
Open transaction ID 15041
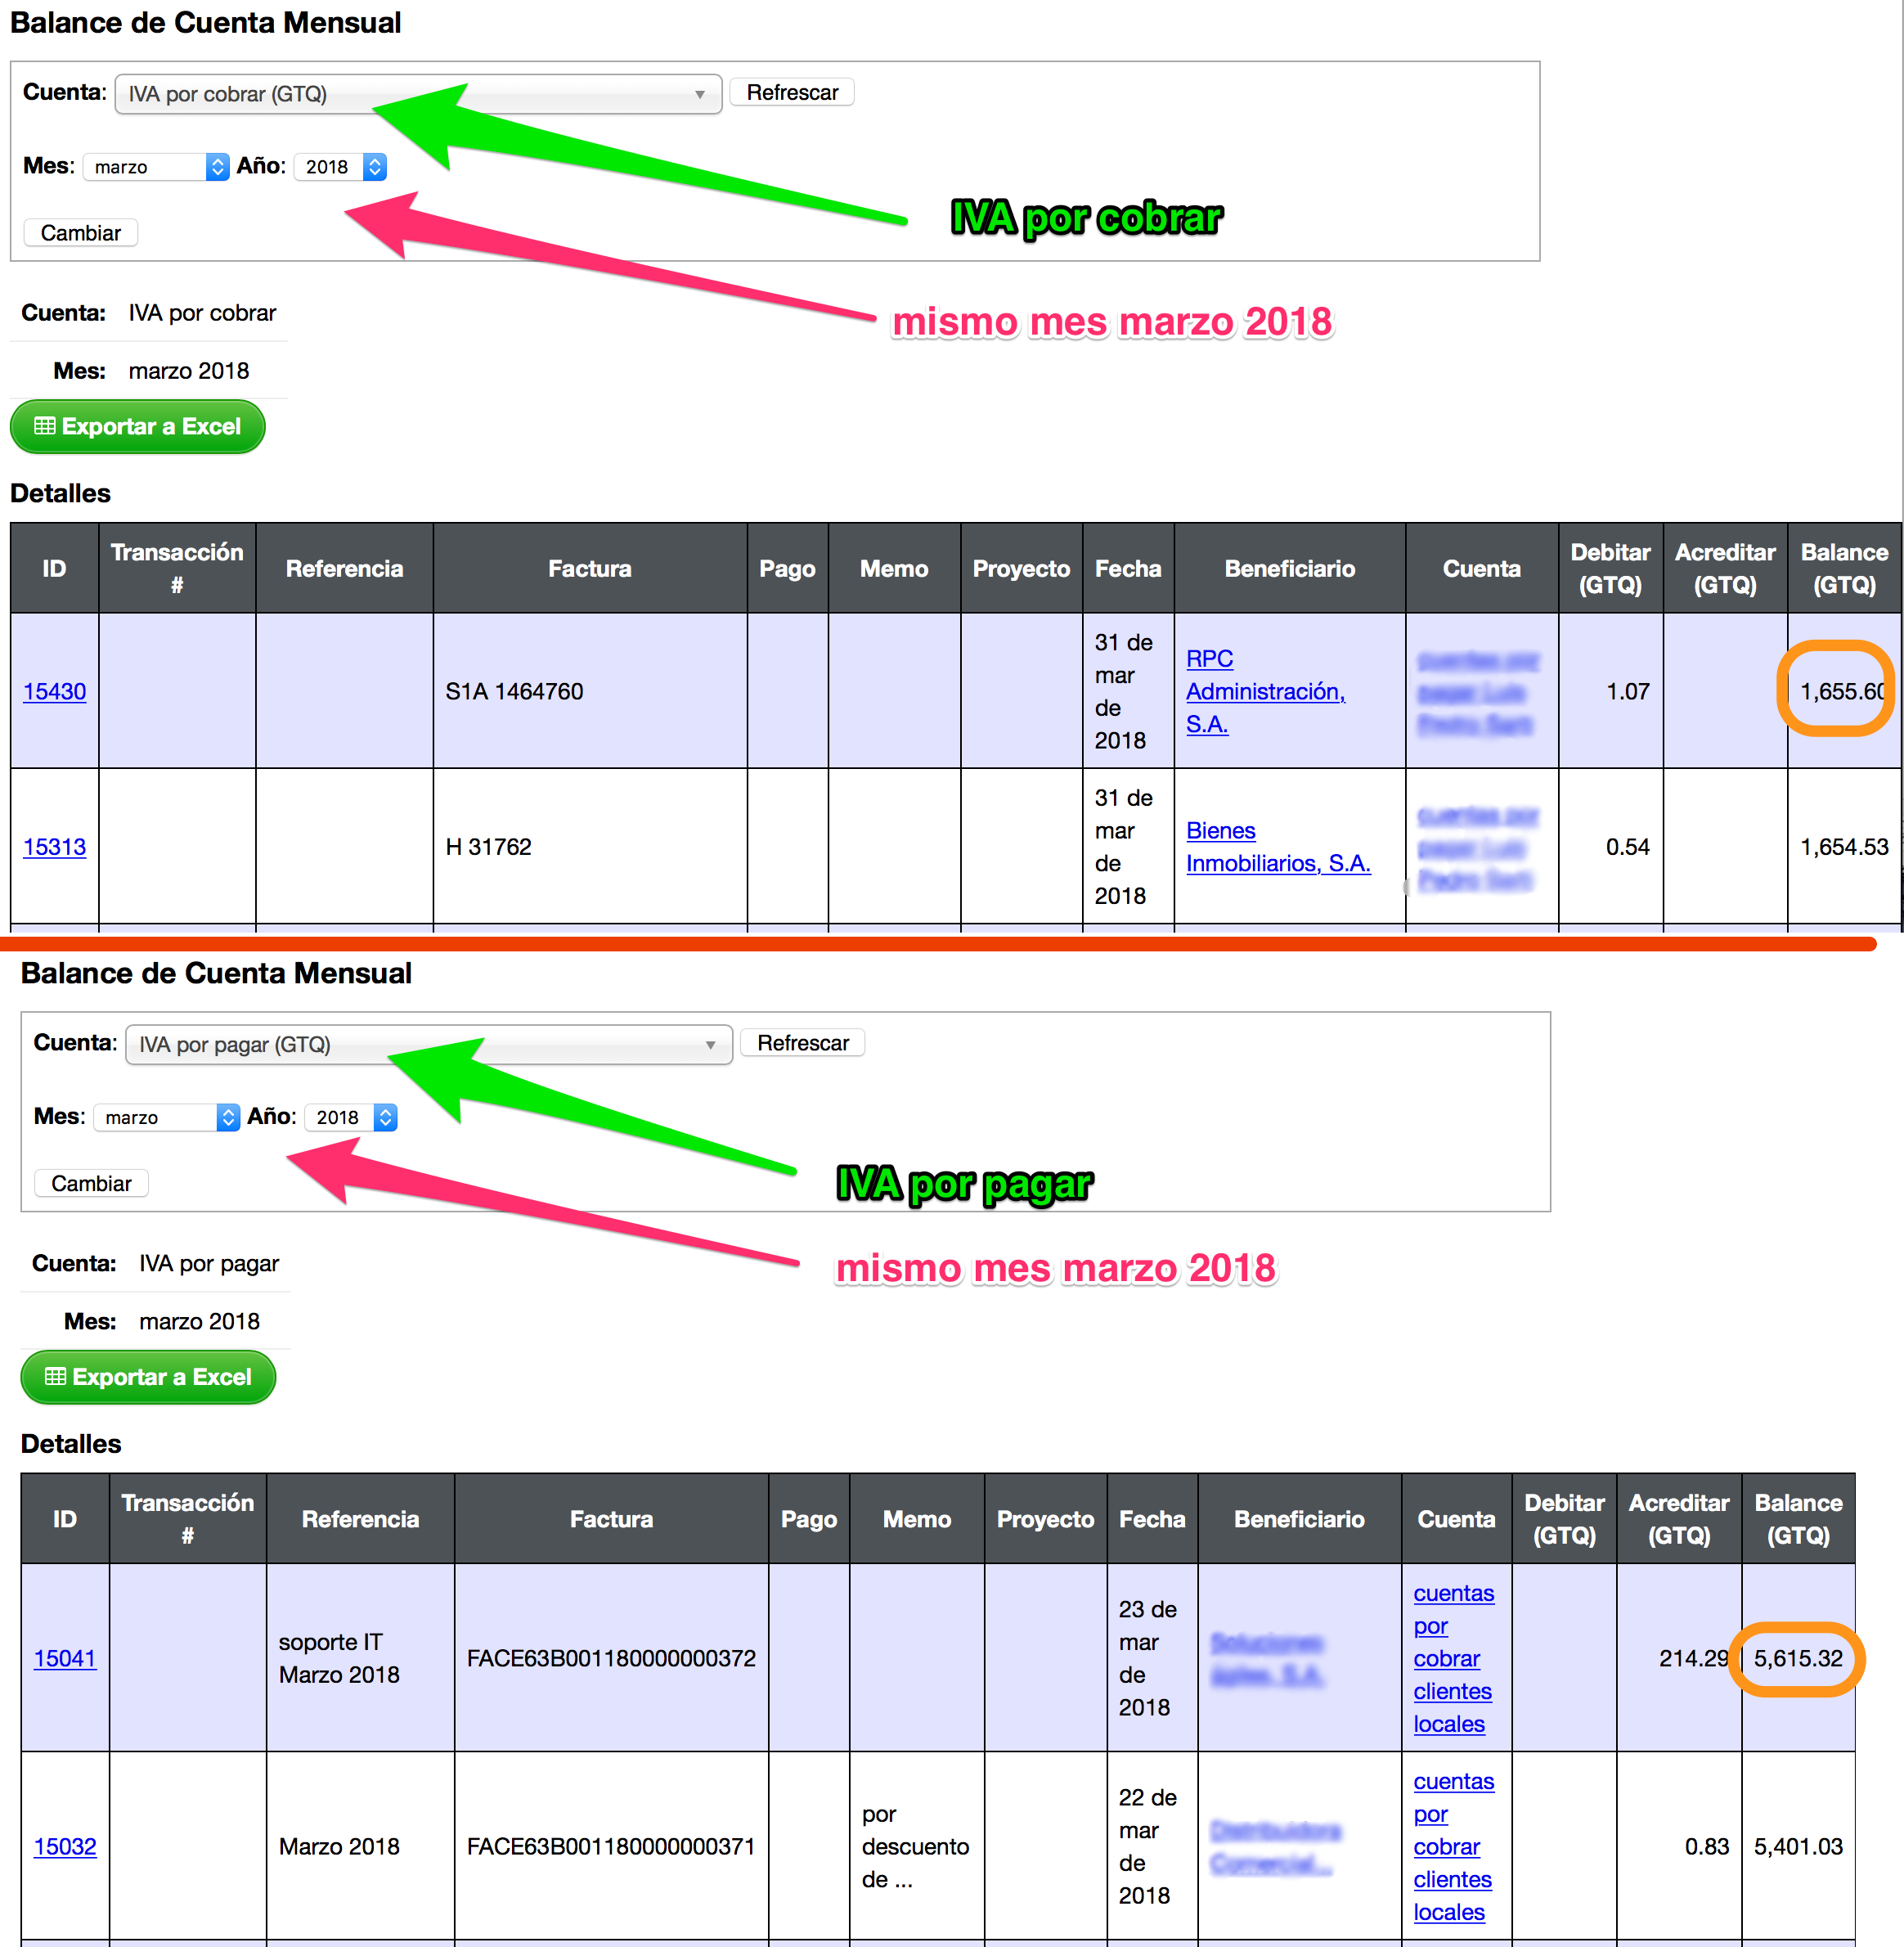point(65,1658)
